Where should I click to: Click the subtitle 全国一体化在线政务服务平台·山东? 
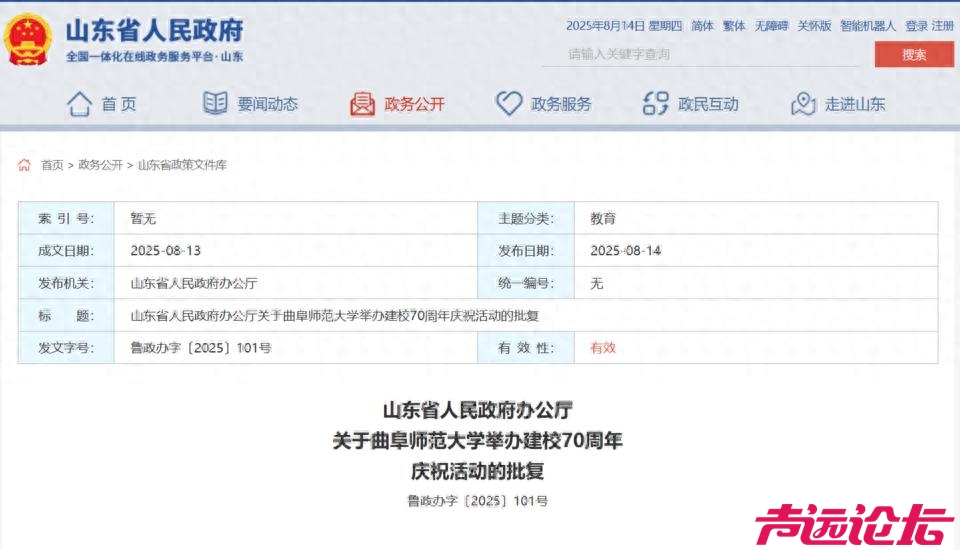[x=155, y=56]
